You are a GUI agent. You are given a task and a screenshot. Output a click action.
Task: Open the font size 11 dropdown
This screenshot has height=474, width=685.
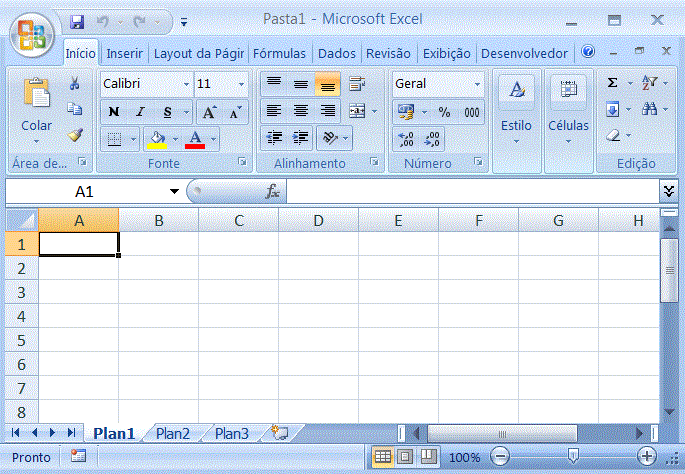242,84
